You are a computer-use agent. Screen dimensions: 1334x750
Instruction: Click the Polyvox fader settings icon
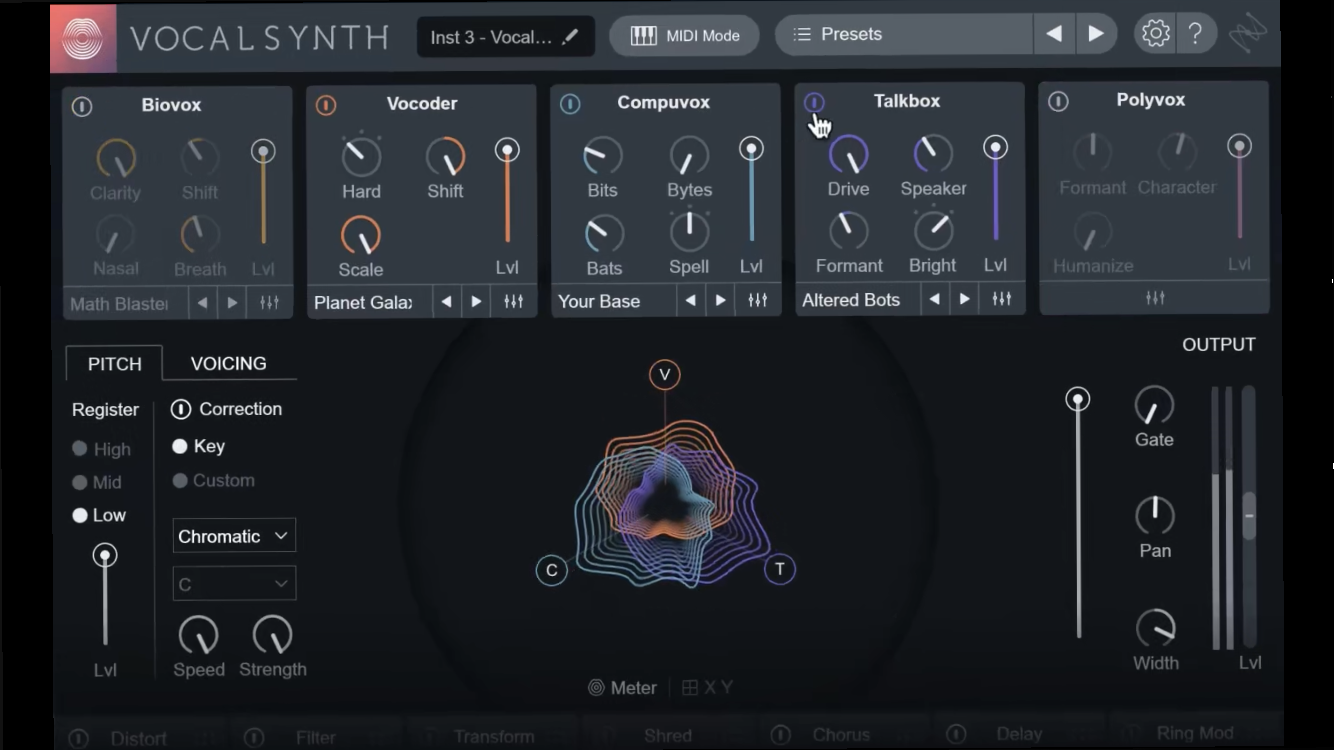point(1153,296)
